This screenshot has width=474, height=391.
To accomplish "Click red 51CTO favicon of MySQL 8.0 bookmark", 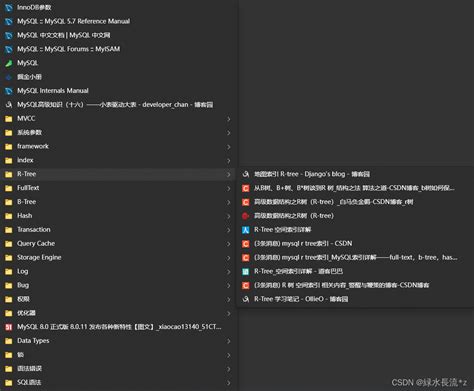I will click(x=9, y=327).
